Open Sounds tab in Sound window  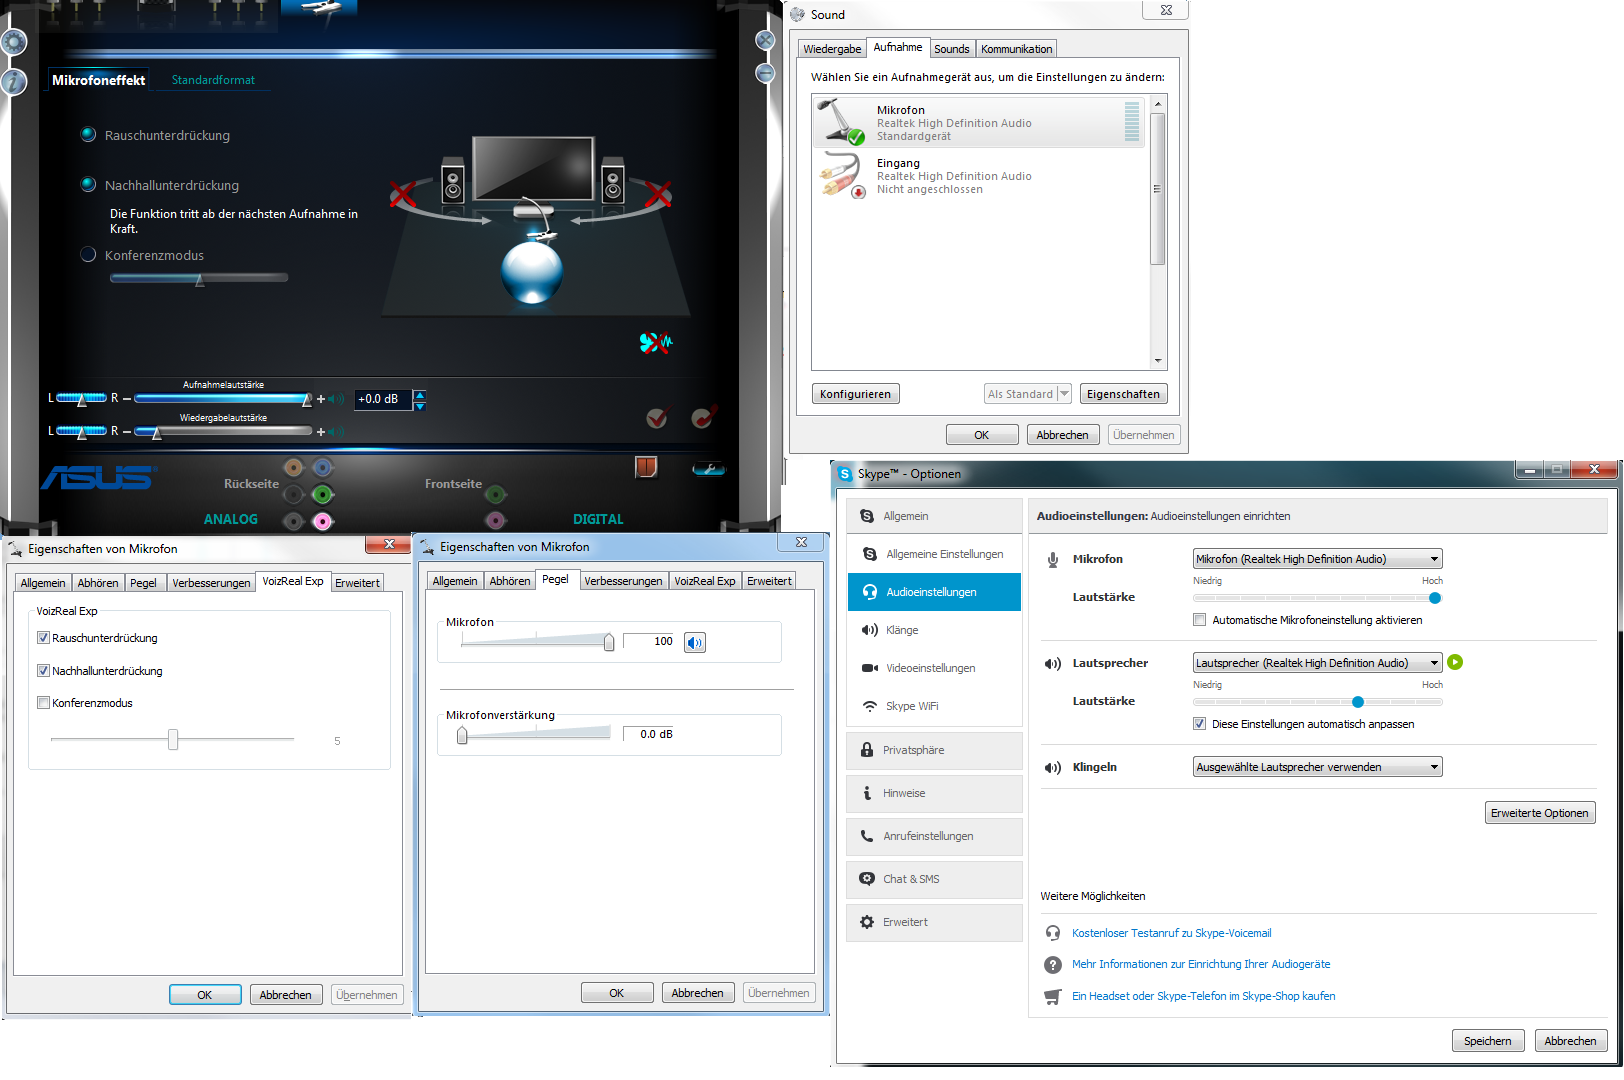pos(952,49)
